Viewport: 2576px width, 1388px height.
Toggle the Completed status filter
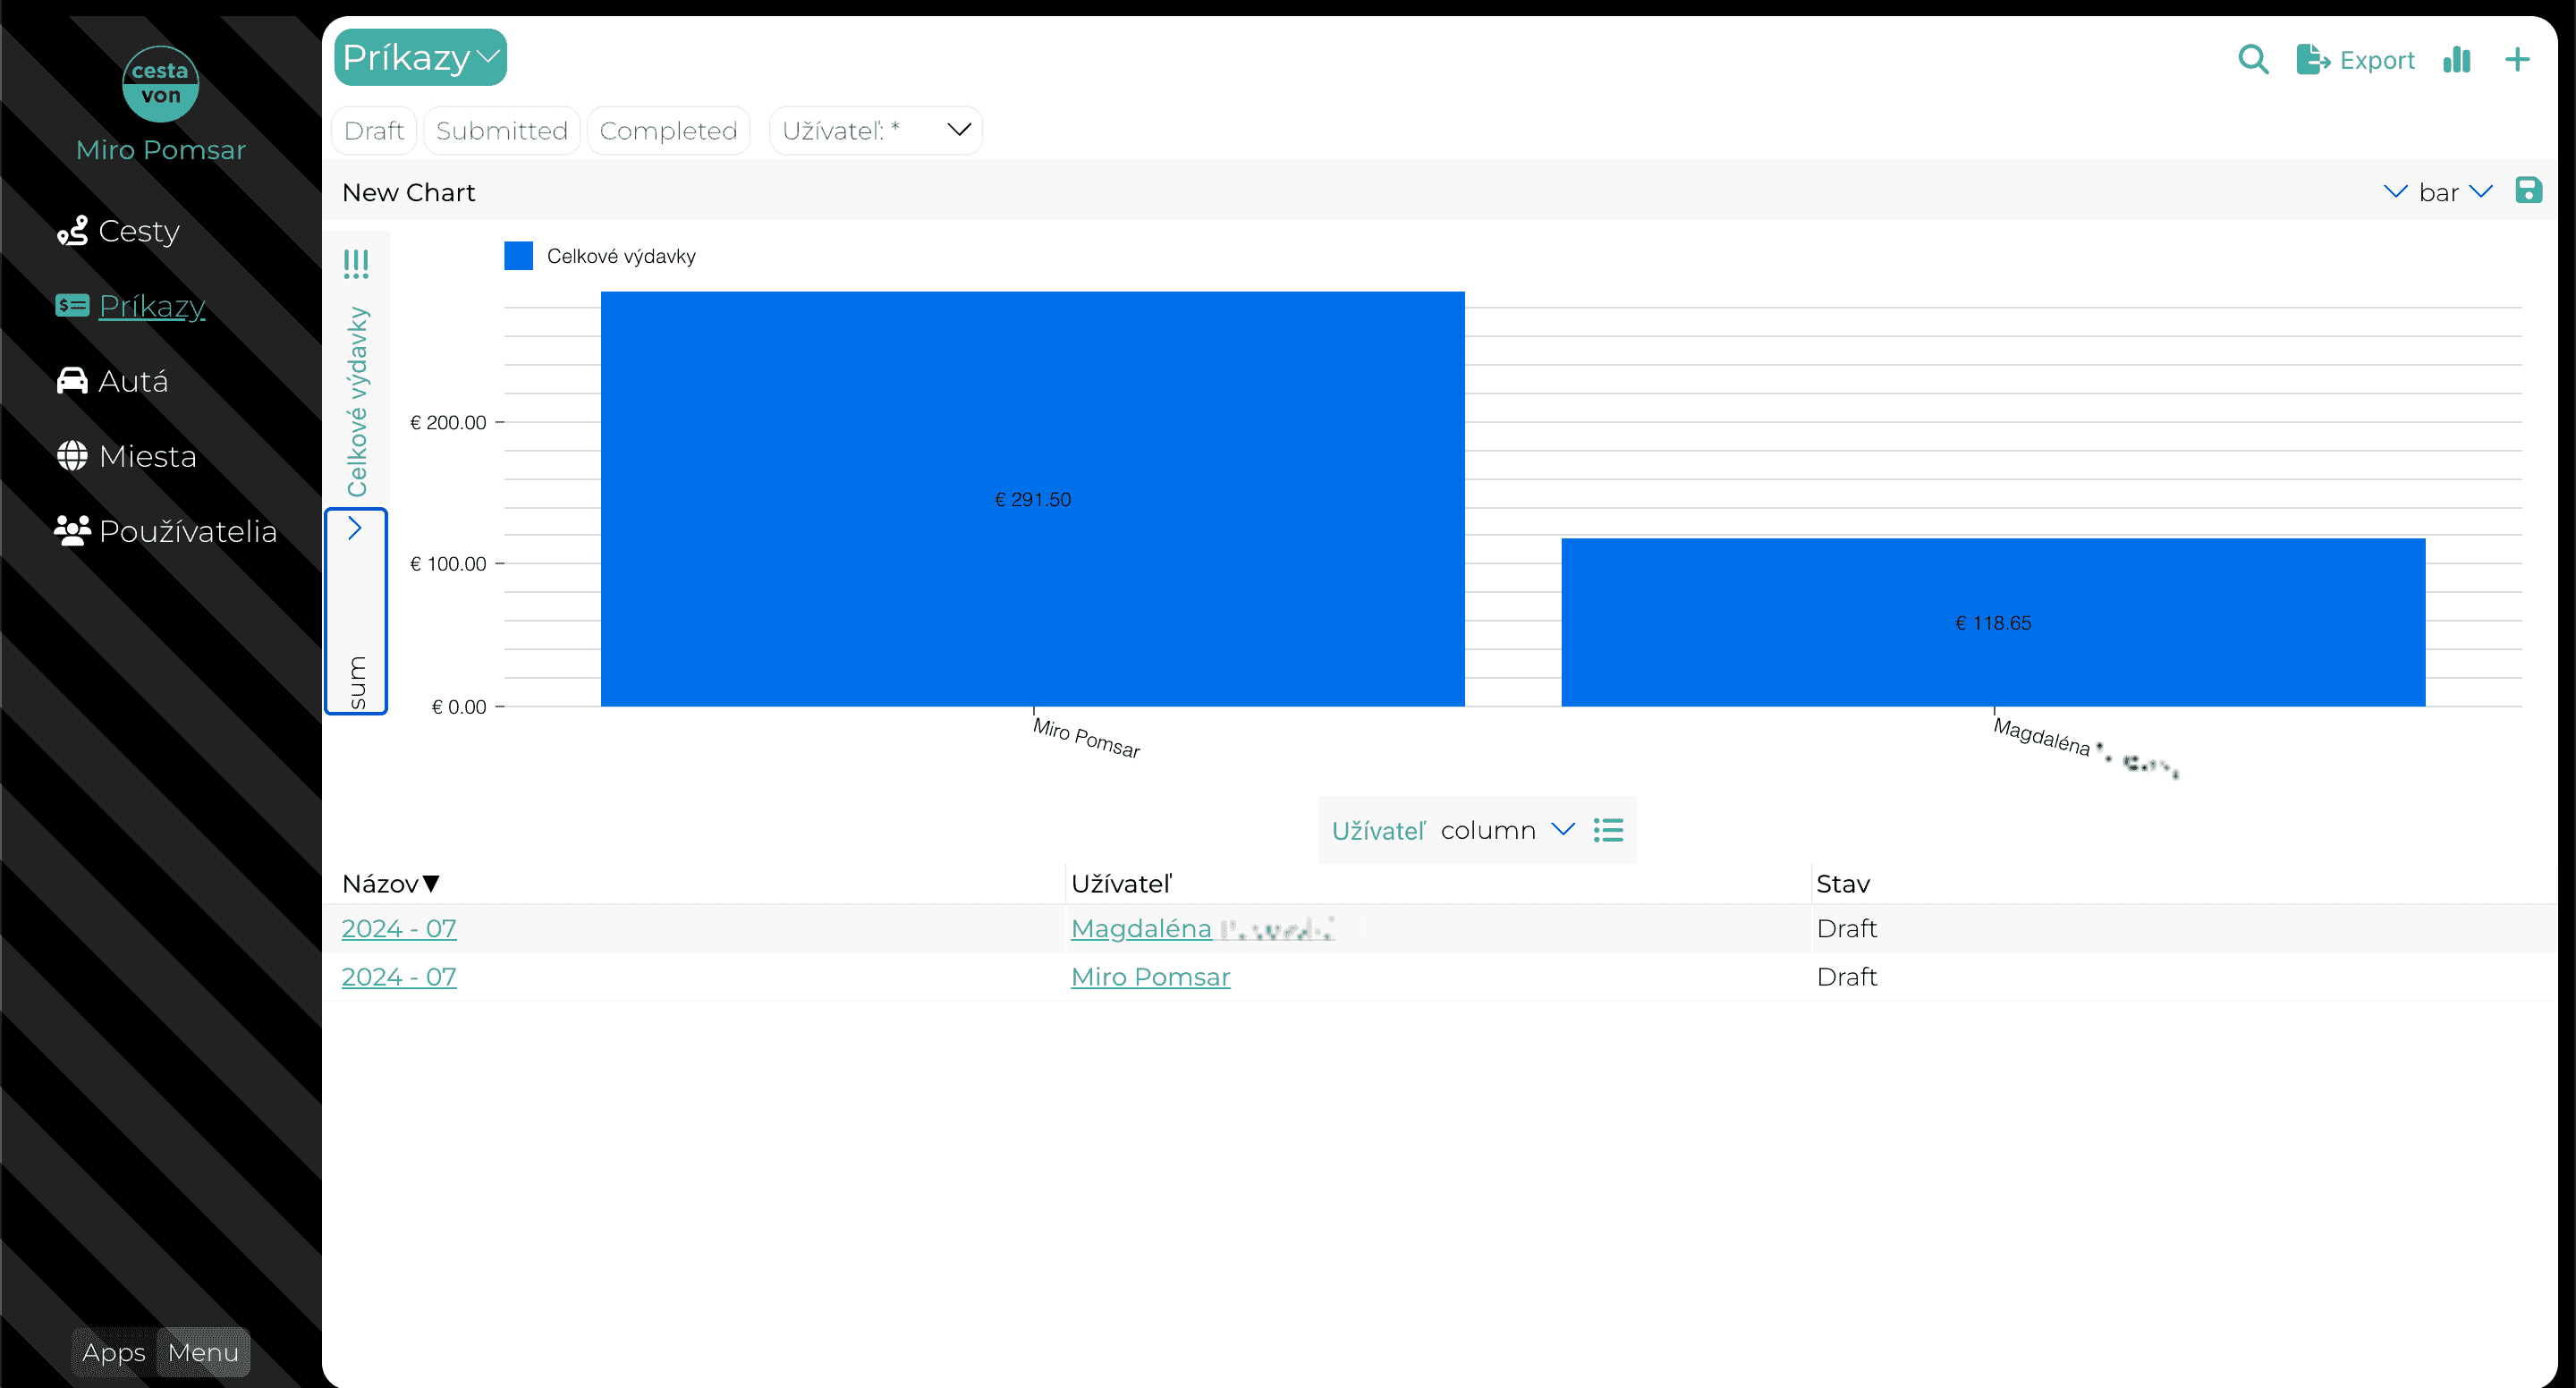tap(668, 131)
